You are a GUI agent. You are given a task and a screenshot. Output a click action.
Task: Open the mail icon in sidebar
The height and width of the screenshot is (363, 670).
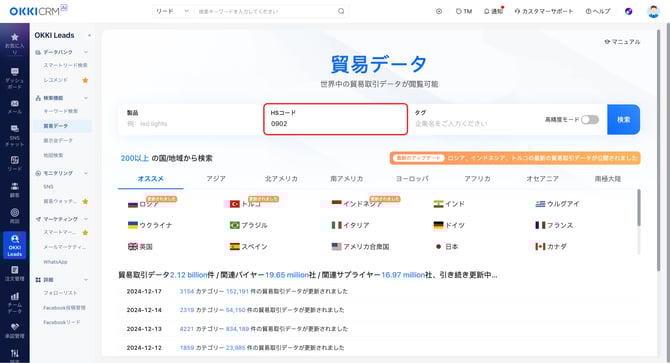pyautogui.click(x=15, y=106)
